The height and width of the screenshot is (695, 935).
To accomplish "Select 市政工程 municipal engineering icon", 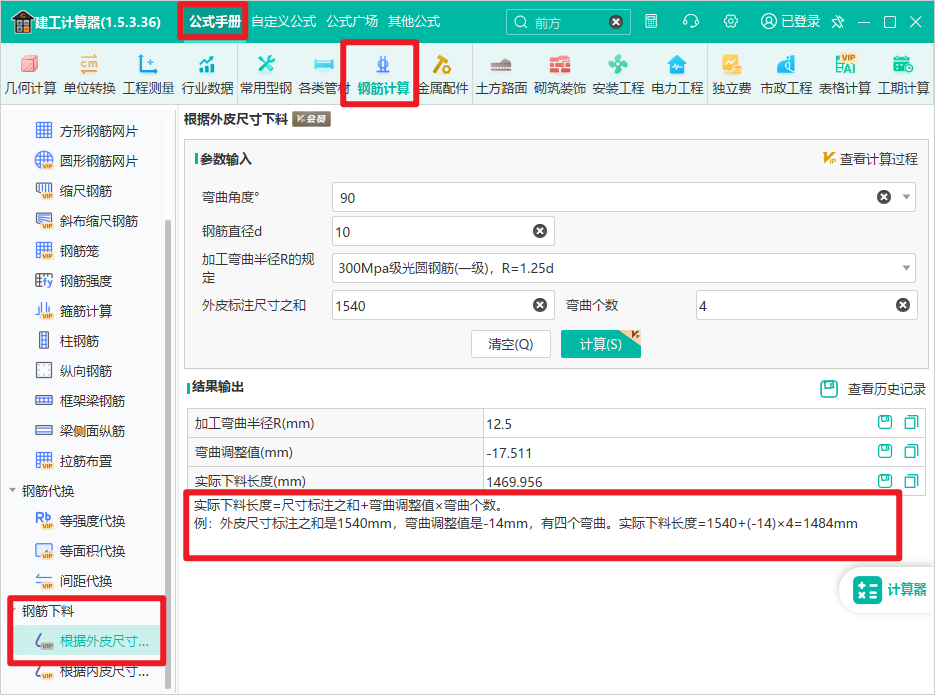I will tap(786, 75).
